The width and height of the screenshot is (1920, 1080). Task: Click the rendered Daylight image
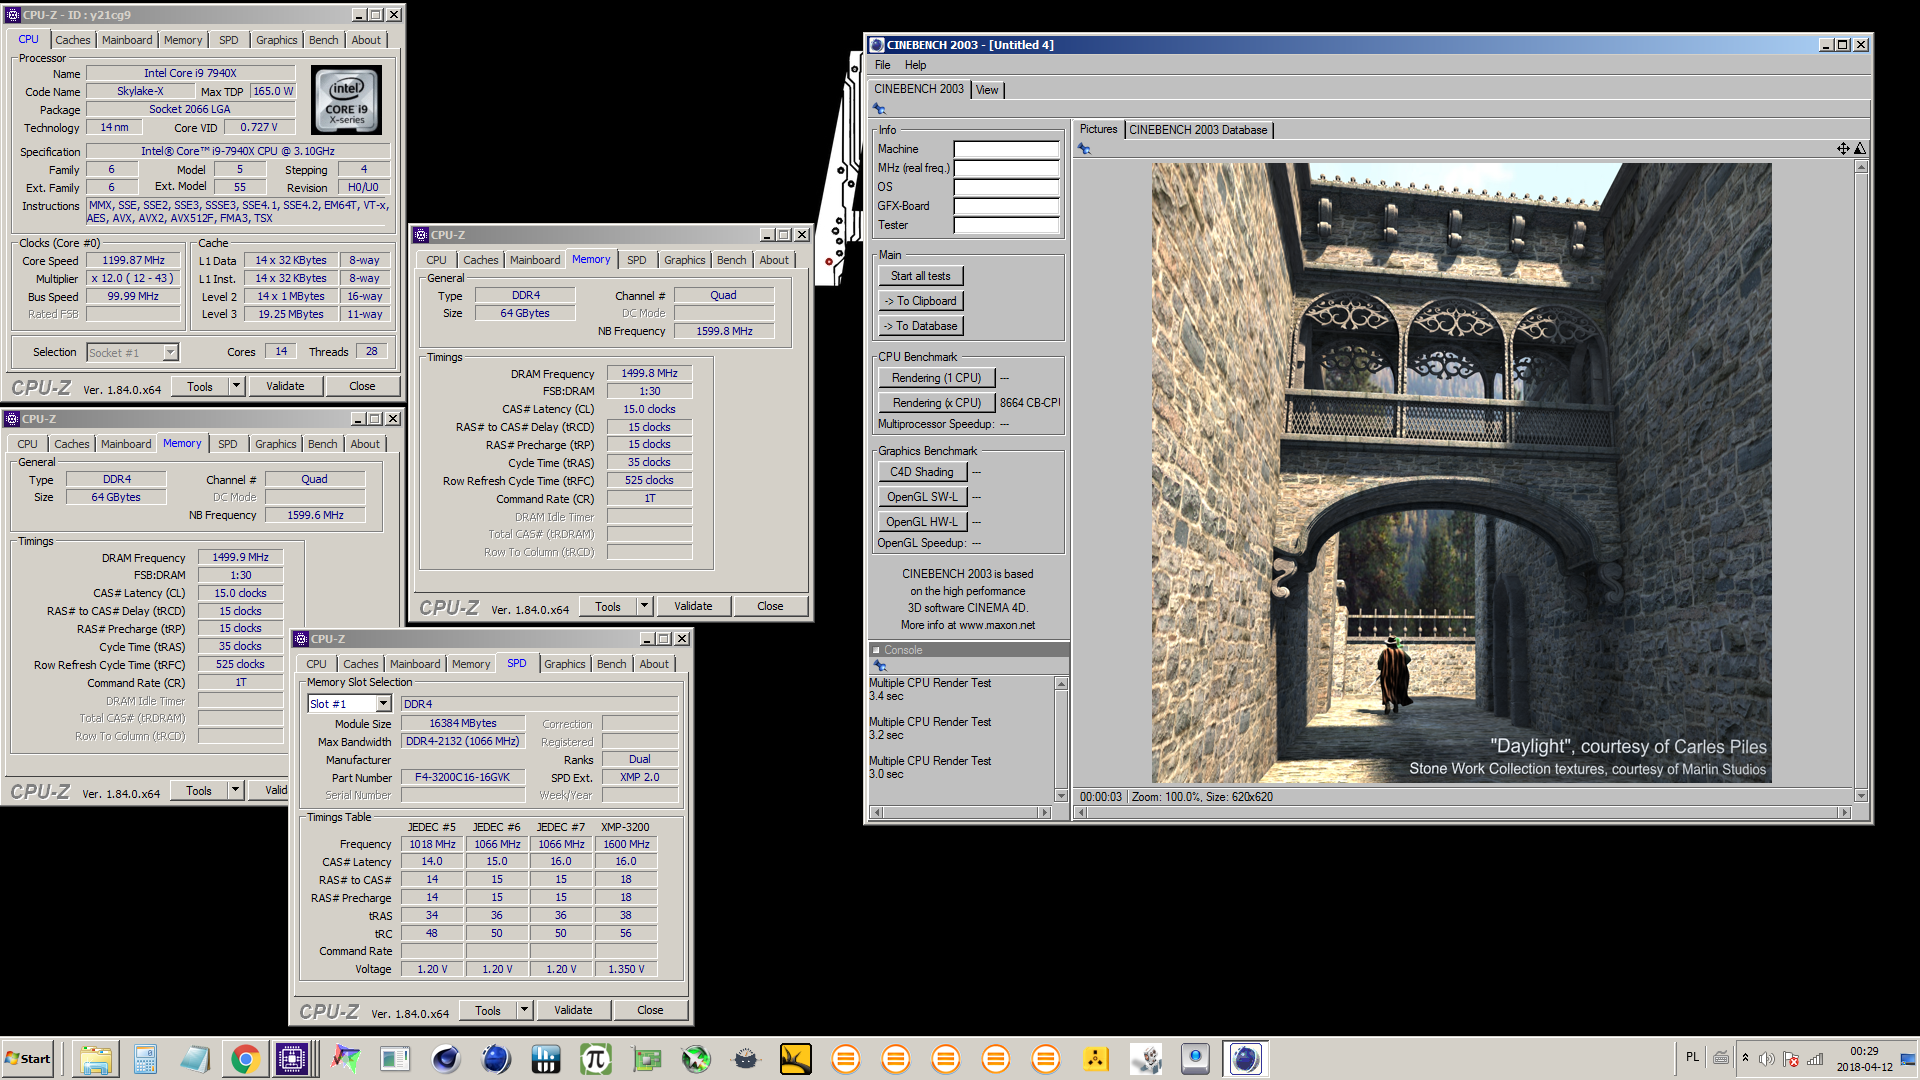tap(1461, 473)
